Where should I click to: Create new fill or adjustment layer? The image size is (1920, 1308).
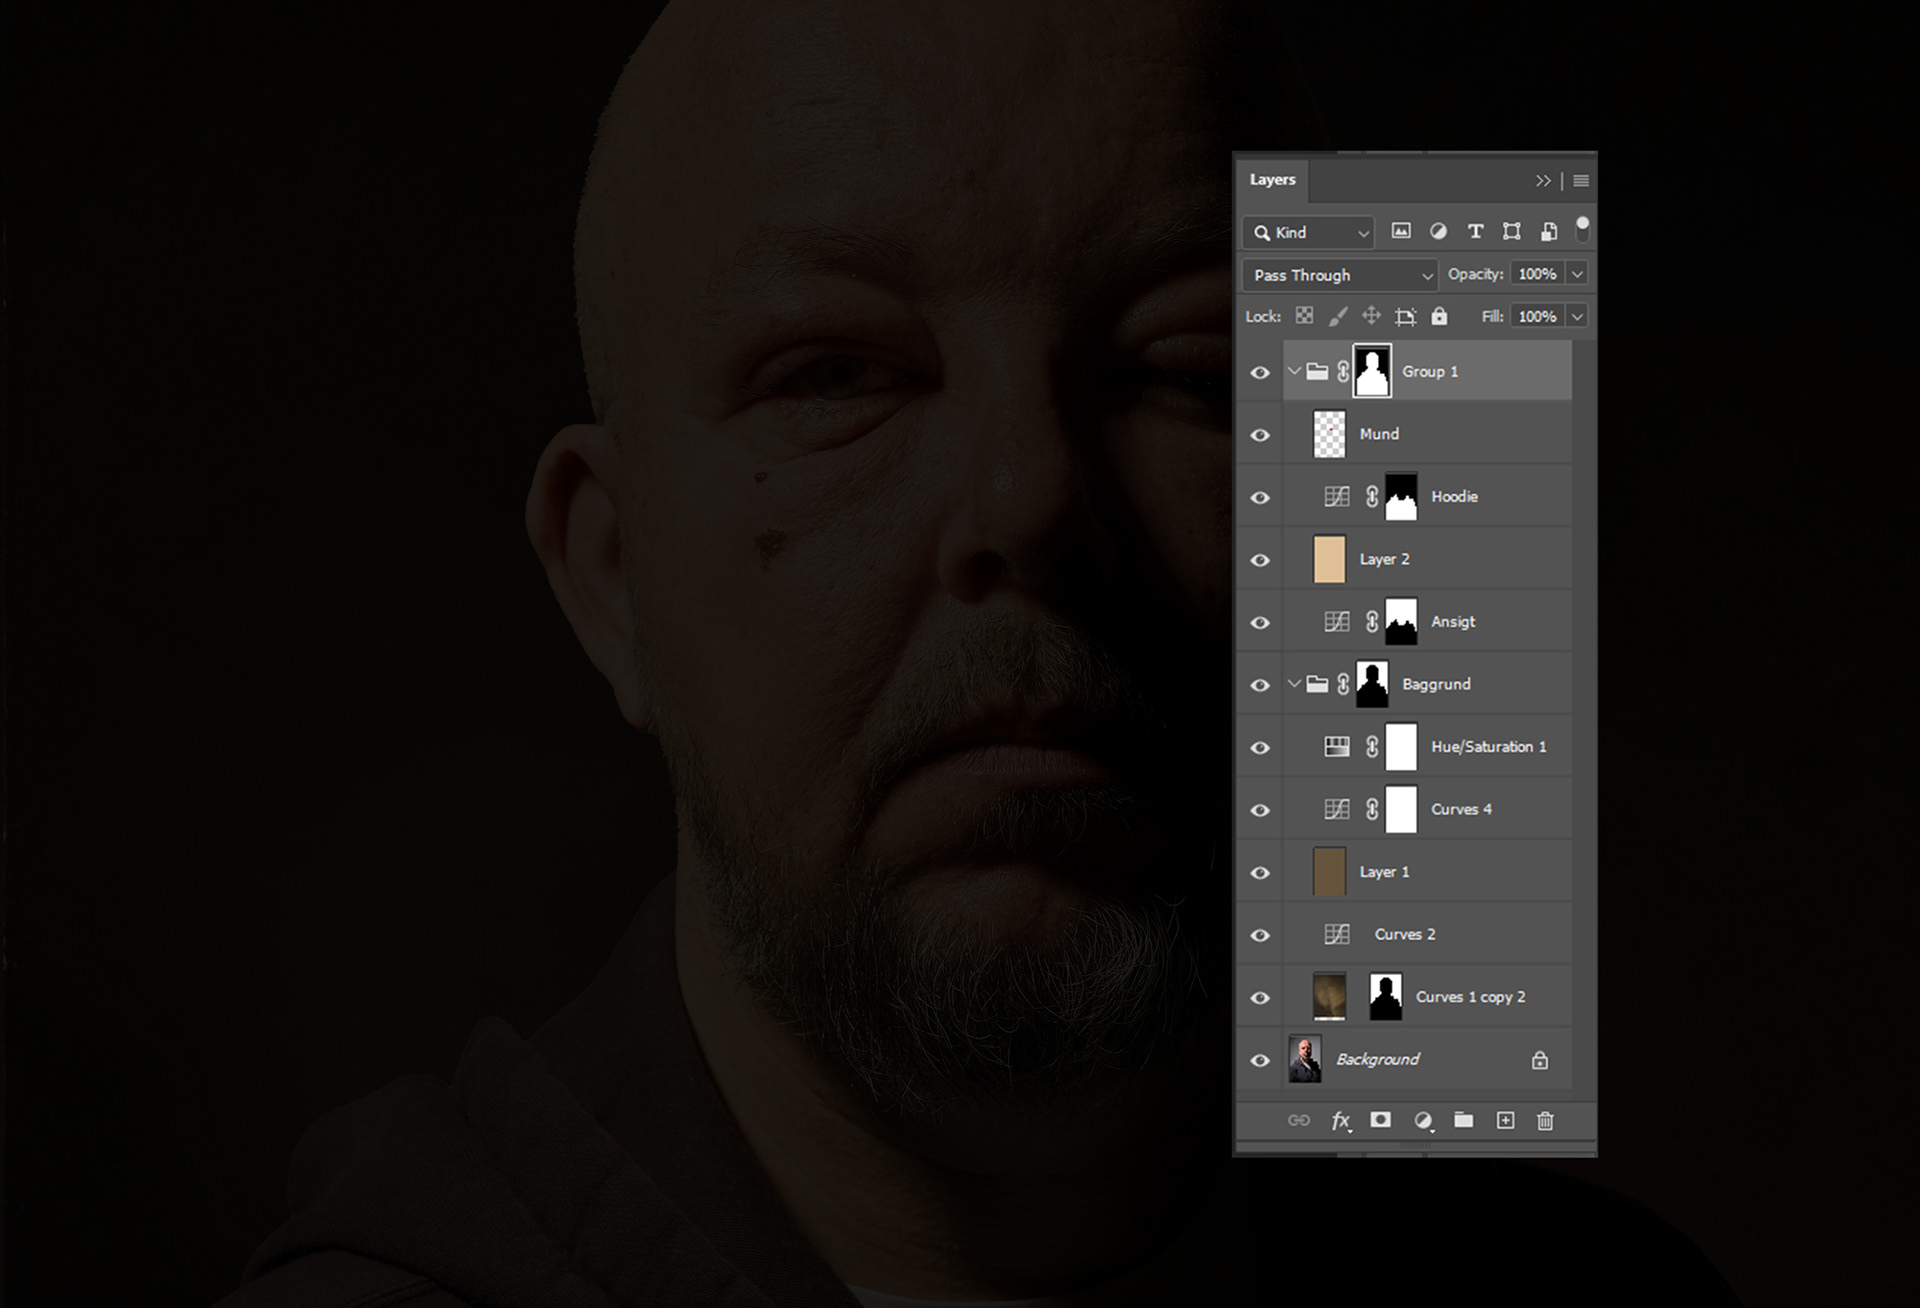[1423, 1121]
